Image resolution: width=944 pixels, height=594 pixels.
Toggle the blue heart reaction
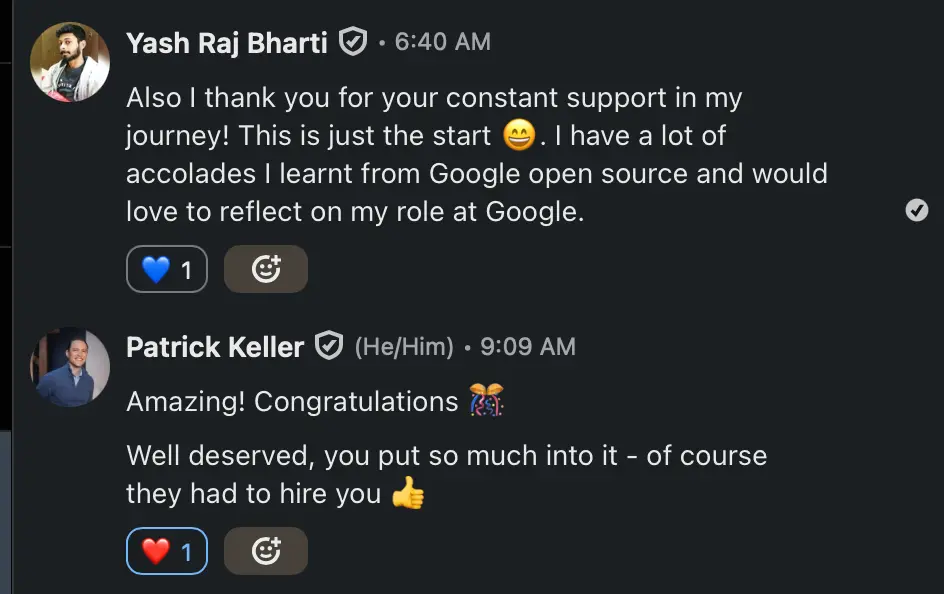[167, 269]
